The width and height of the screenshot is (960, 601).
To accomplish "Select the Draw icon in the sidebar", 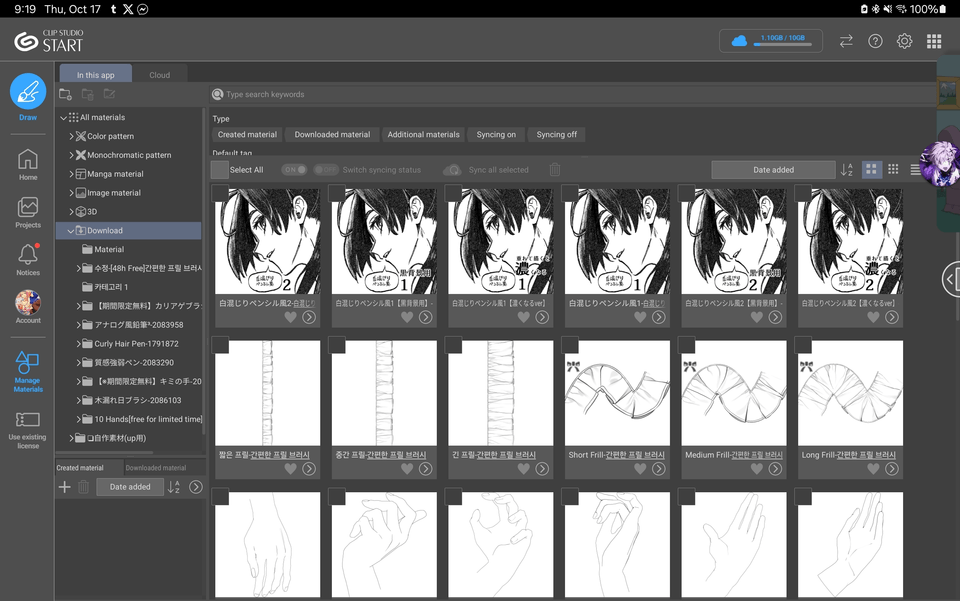I will point(27,92).
